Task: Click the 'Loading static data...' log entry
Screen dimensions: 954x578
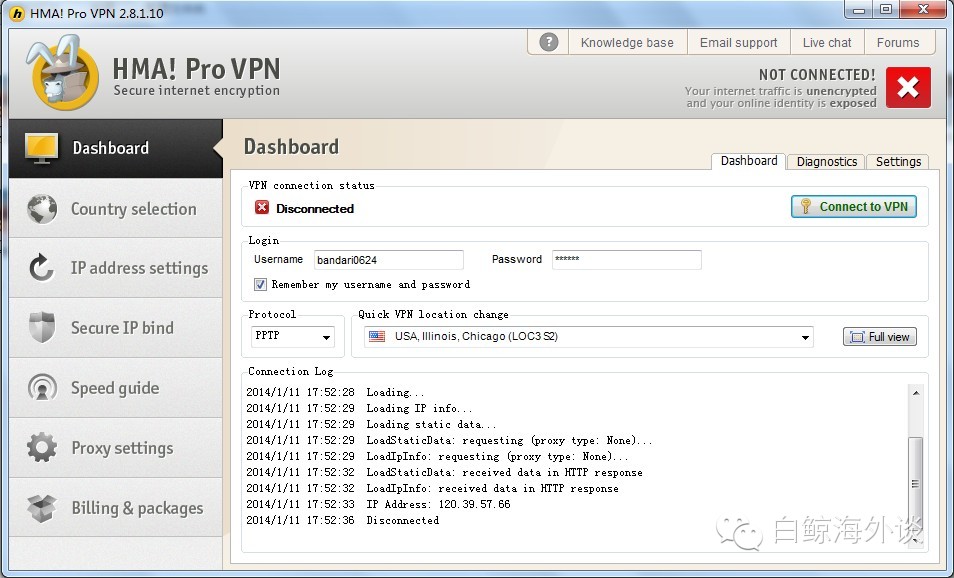Action: 371,424
